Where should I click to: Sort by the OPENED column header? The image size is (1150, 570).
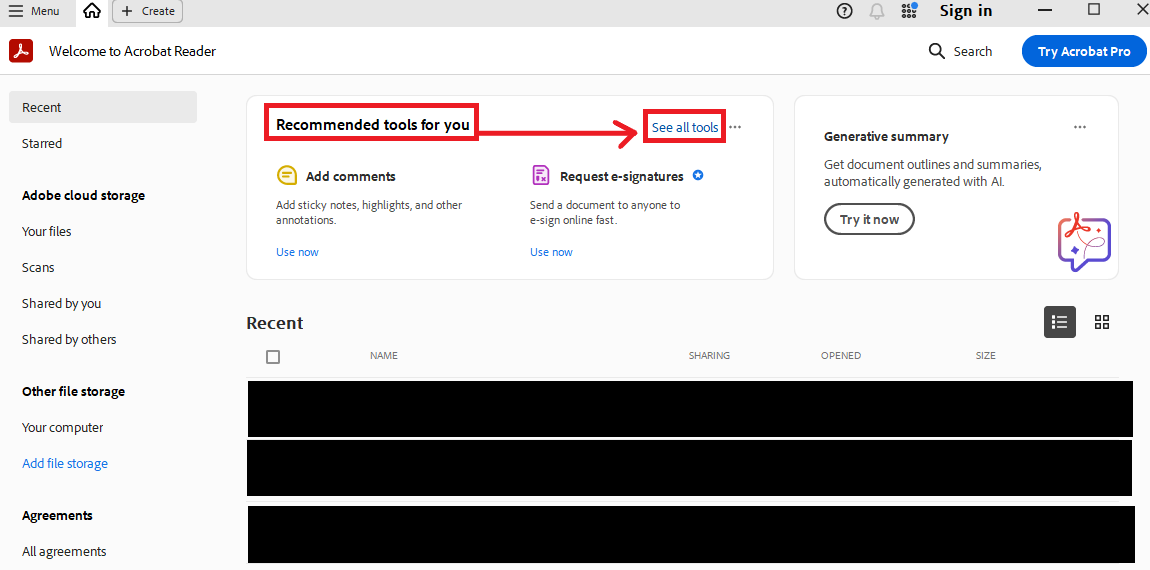840,355
